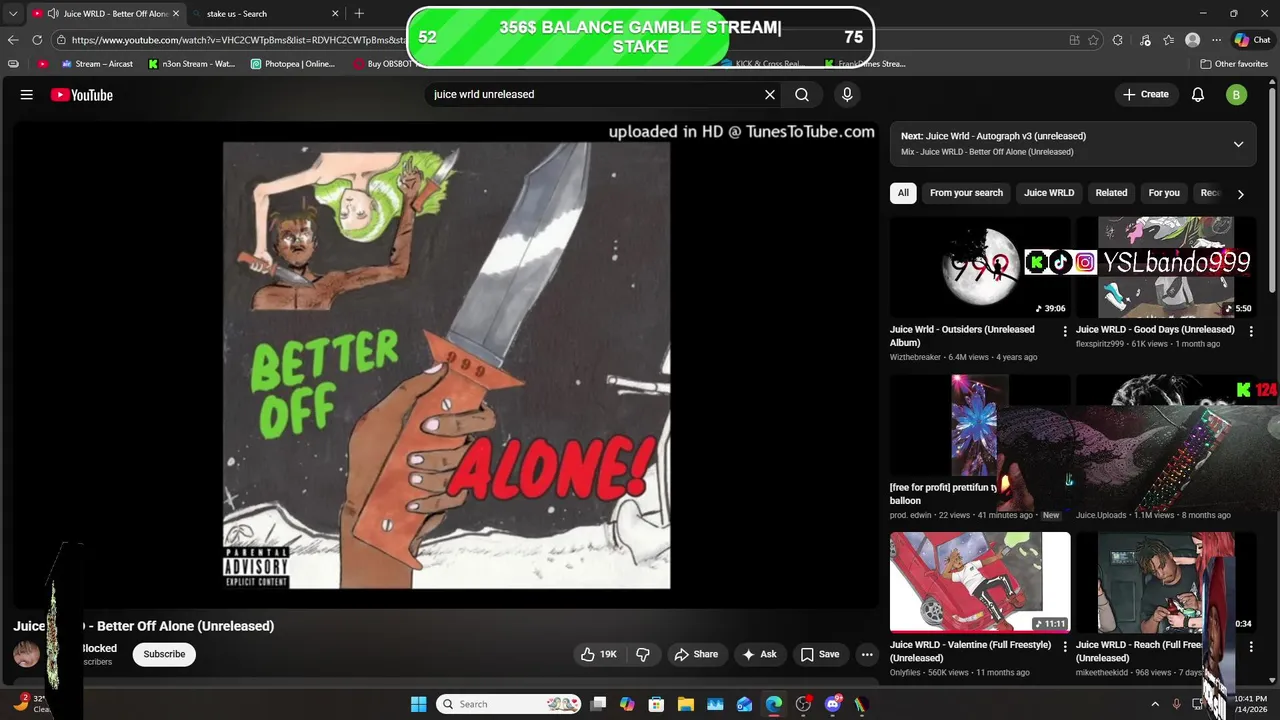
Task: Open Photopea Online bookmark
Action: 293,63
